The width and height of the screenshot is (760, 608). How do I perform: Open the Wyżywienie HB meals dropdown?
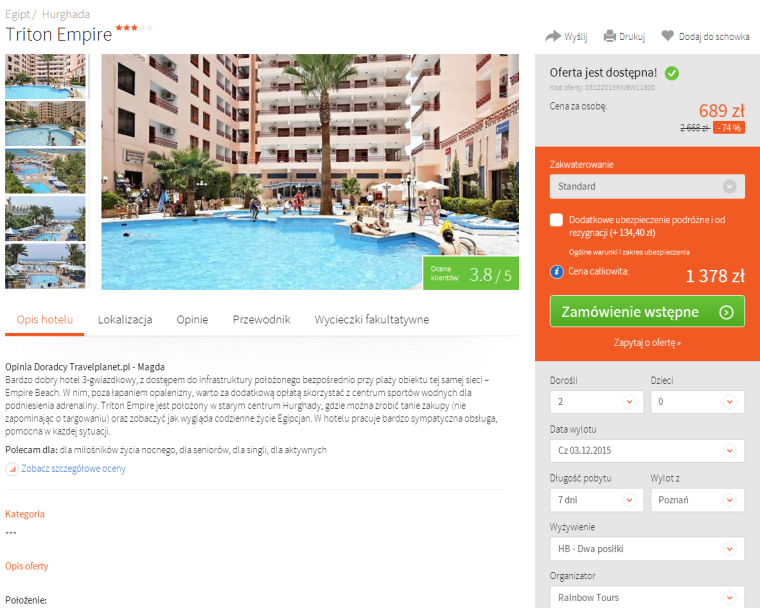pyautogui.click(x=647, y=549)
